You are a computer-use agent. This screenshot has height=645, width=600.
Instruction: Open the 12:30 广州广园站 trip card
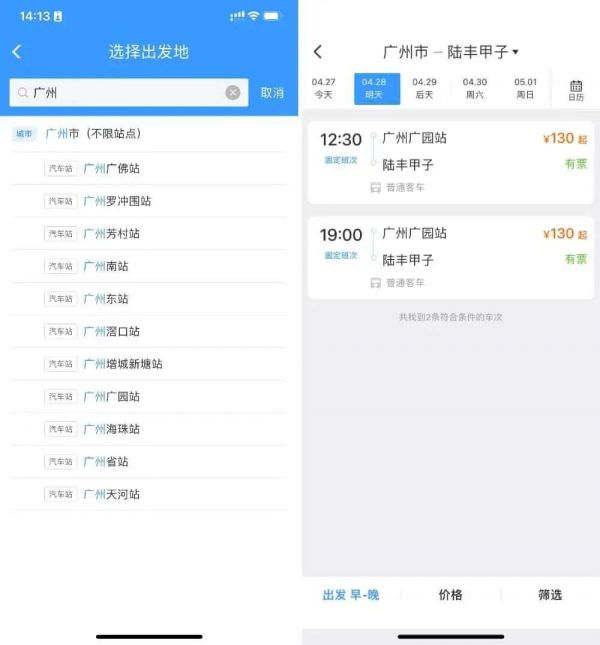(x=451, y=162)
